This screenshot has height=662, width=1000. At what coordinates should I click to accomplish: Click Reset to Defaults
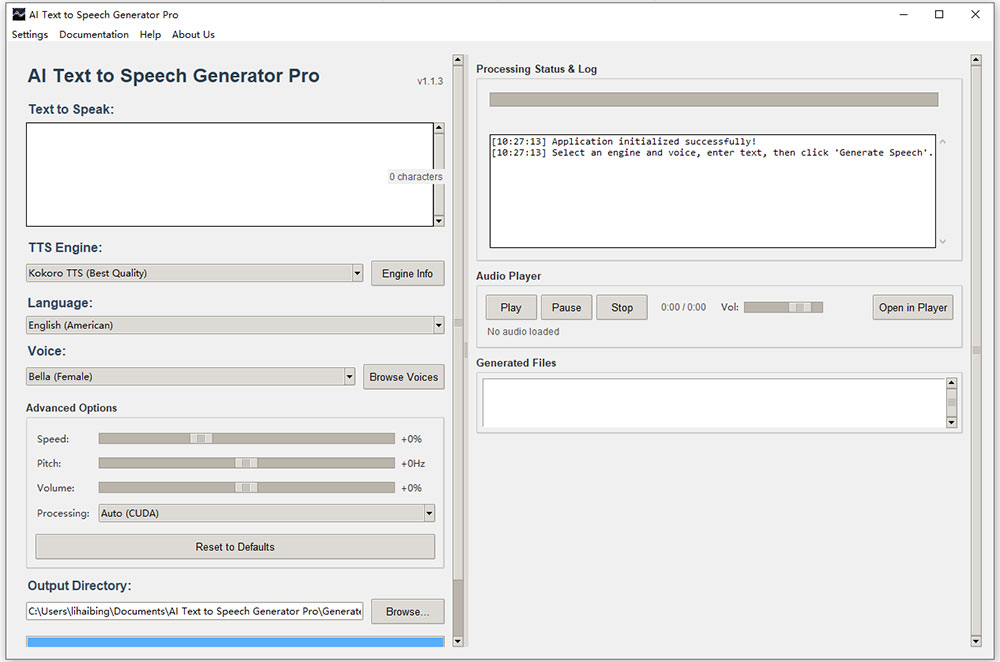[x=235, y=547]
